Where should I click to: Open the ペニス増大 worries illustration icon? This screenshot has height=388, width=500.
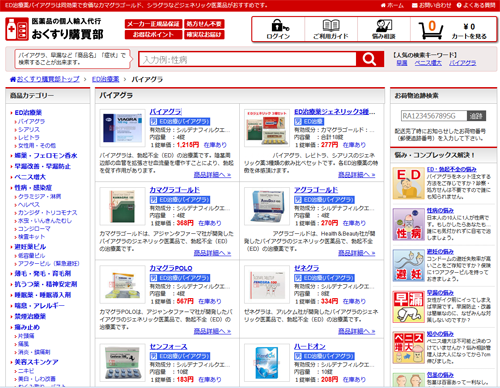point(408,348)
